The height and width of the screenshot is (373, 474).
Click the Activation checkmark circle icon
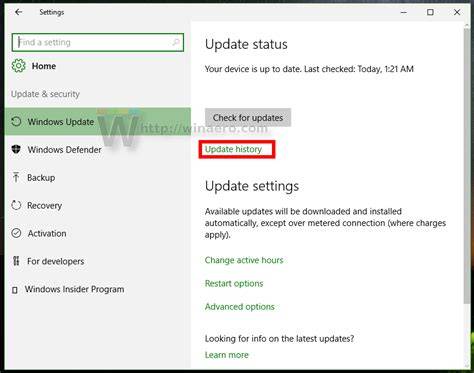click(x=16, y=233)
